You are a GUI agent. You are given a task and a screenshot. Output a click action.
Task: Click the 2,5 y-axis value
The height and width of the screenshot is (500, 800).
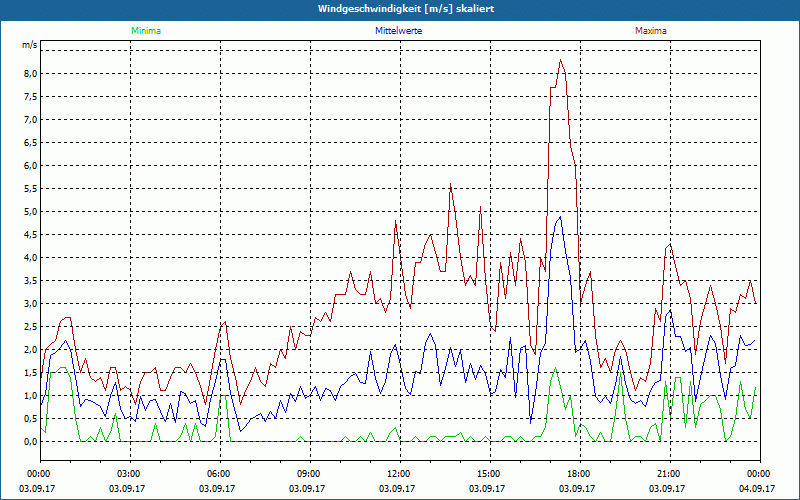pyautogui.click(x=31, y=326)
